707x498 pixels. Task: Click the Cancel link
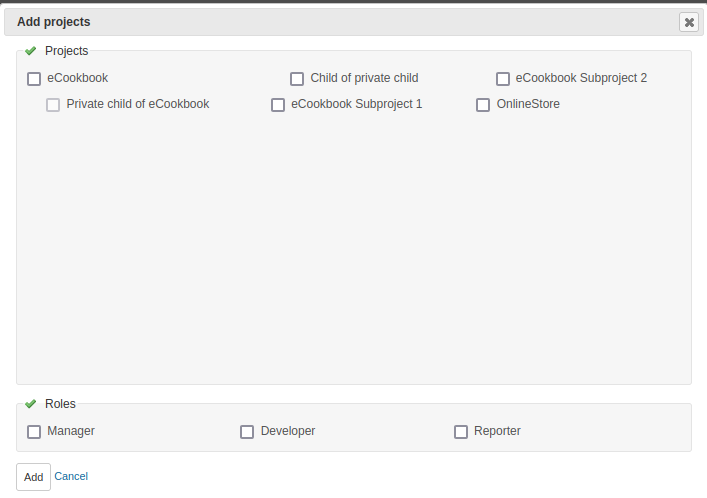click(x=71, y=476)
